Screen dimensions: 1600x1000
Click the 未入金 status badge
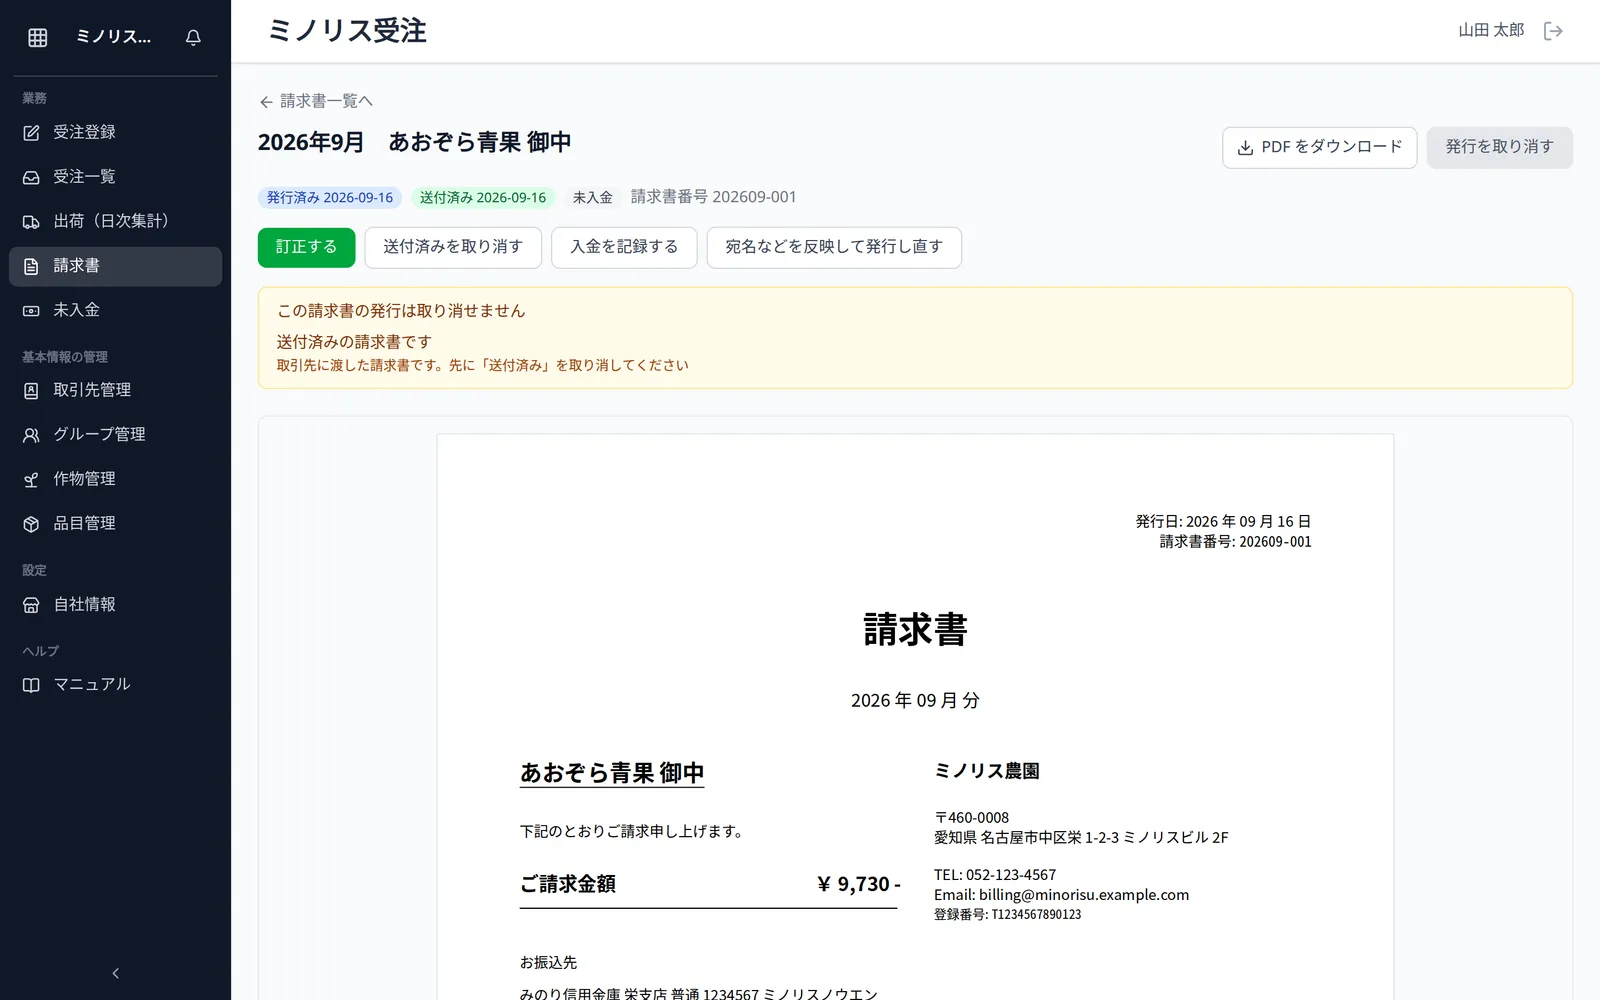[593, 198]
